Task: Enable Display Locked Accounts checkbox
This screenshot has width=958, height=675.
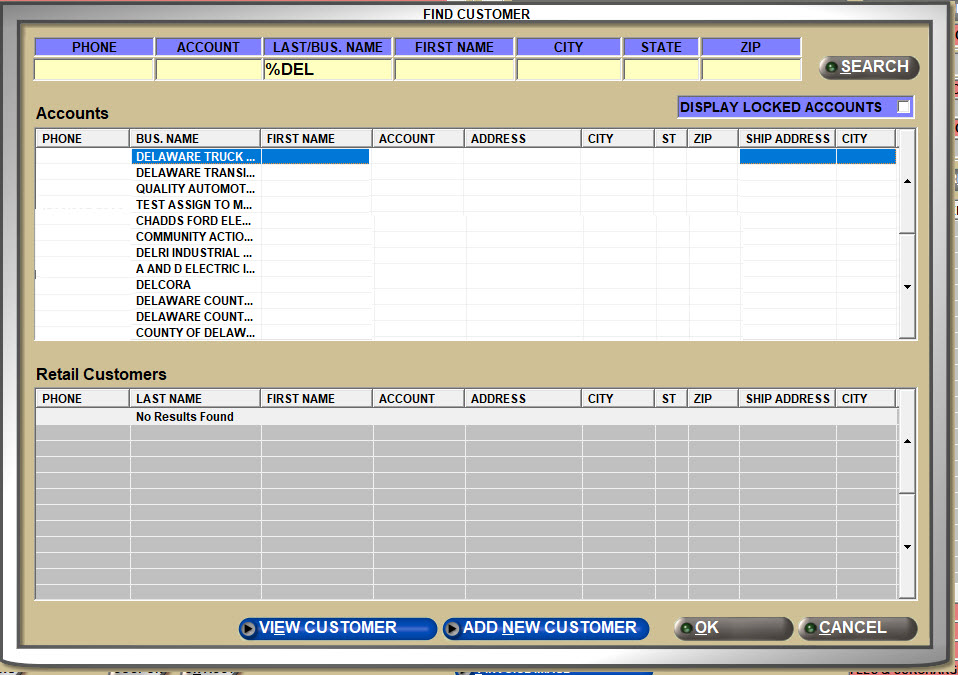Action: coord(904,107)
